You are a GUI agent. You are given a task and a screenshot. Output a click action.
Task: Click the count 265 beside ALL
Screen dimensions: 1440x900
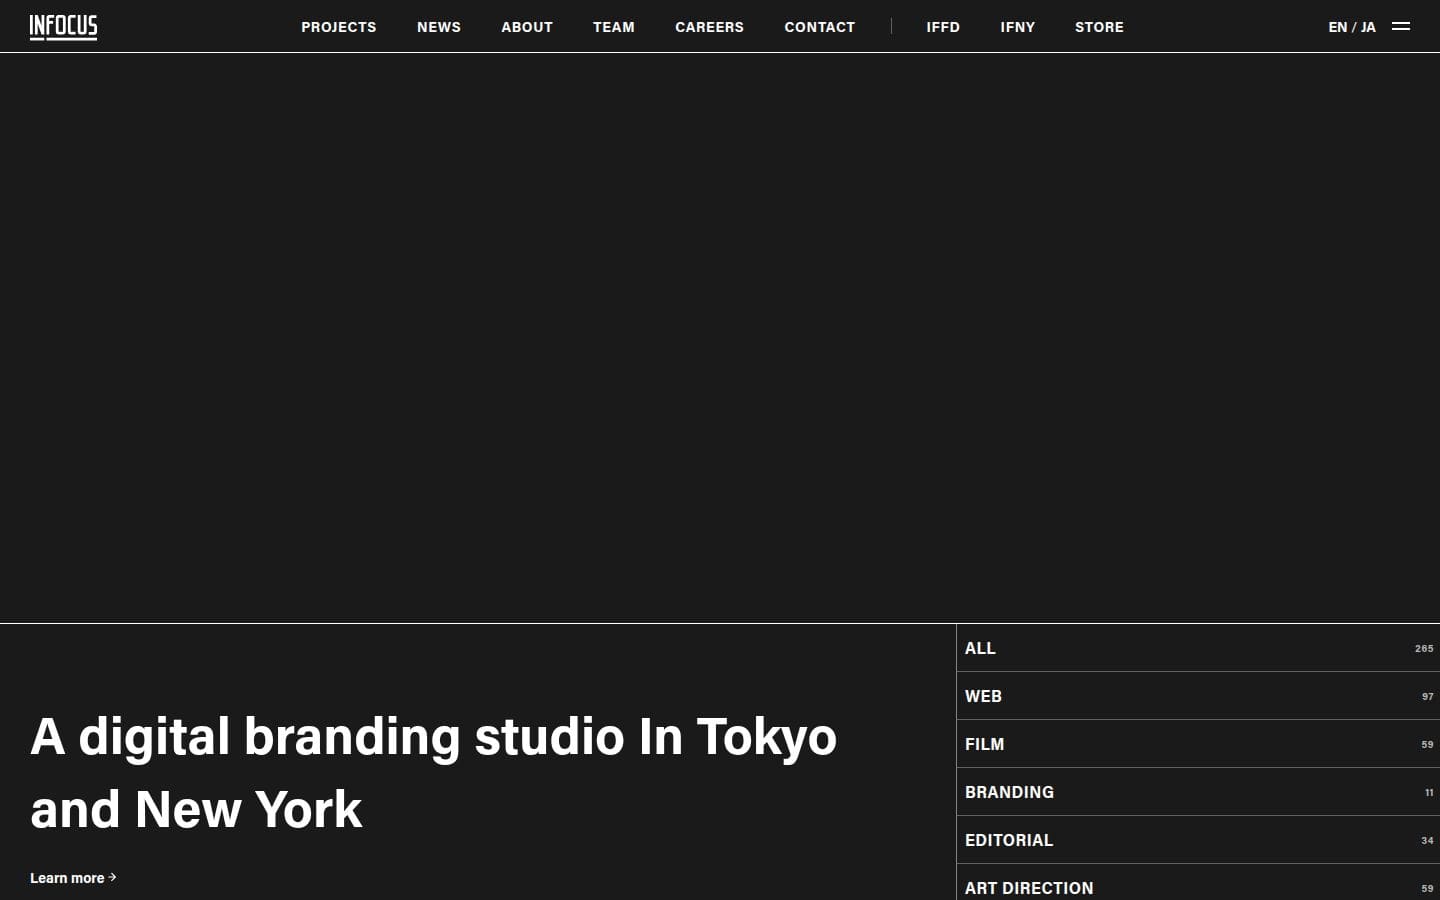1424,649
